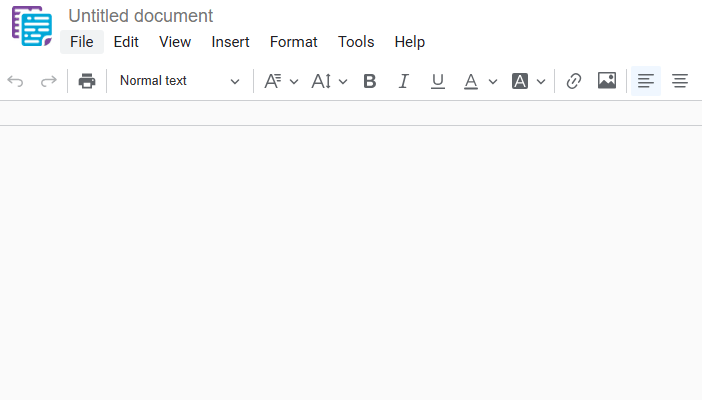The image size is (702, 400).
Task: Apply the current highlight color
Action: click(520, 81)
